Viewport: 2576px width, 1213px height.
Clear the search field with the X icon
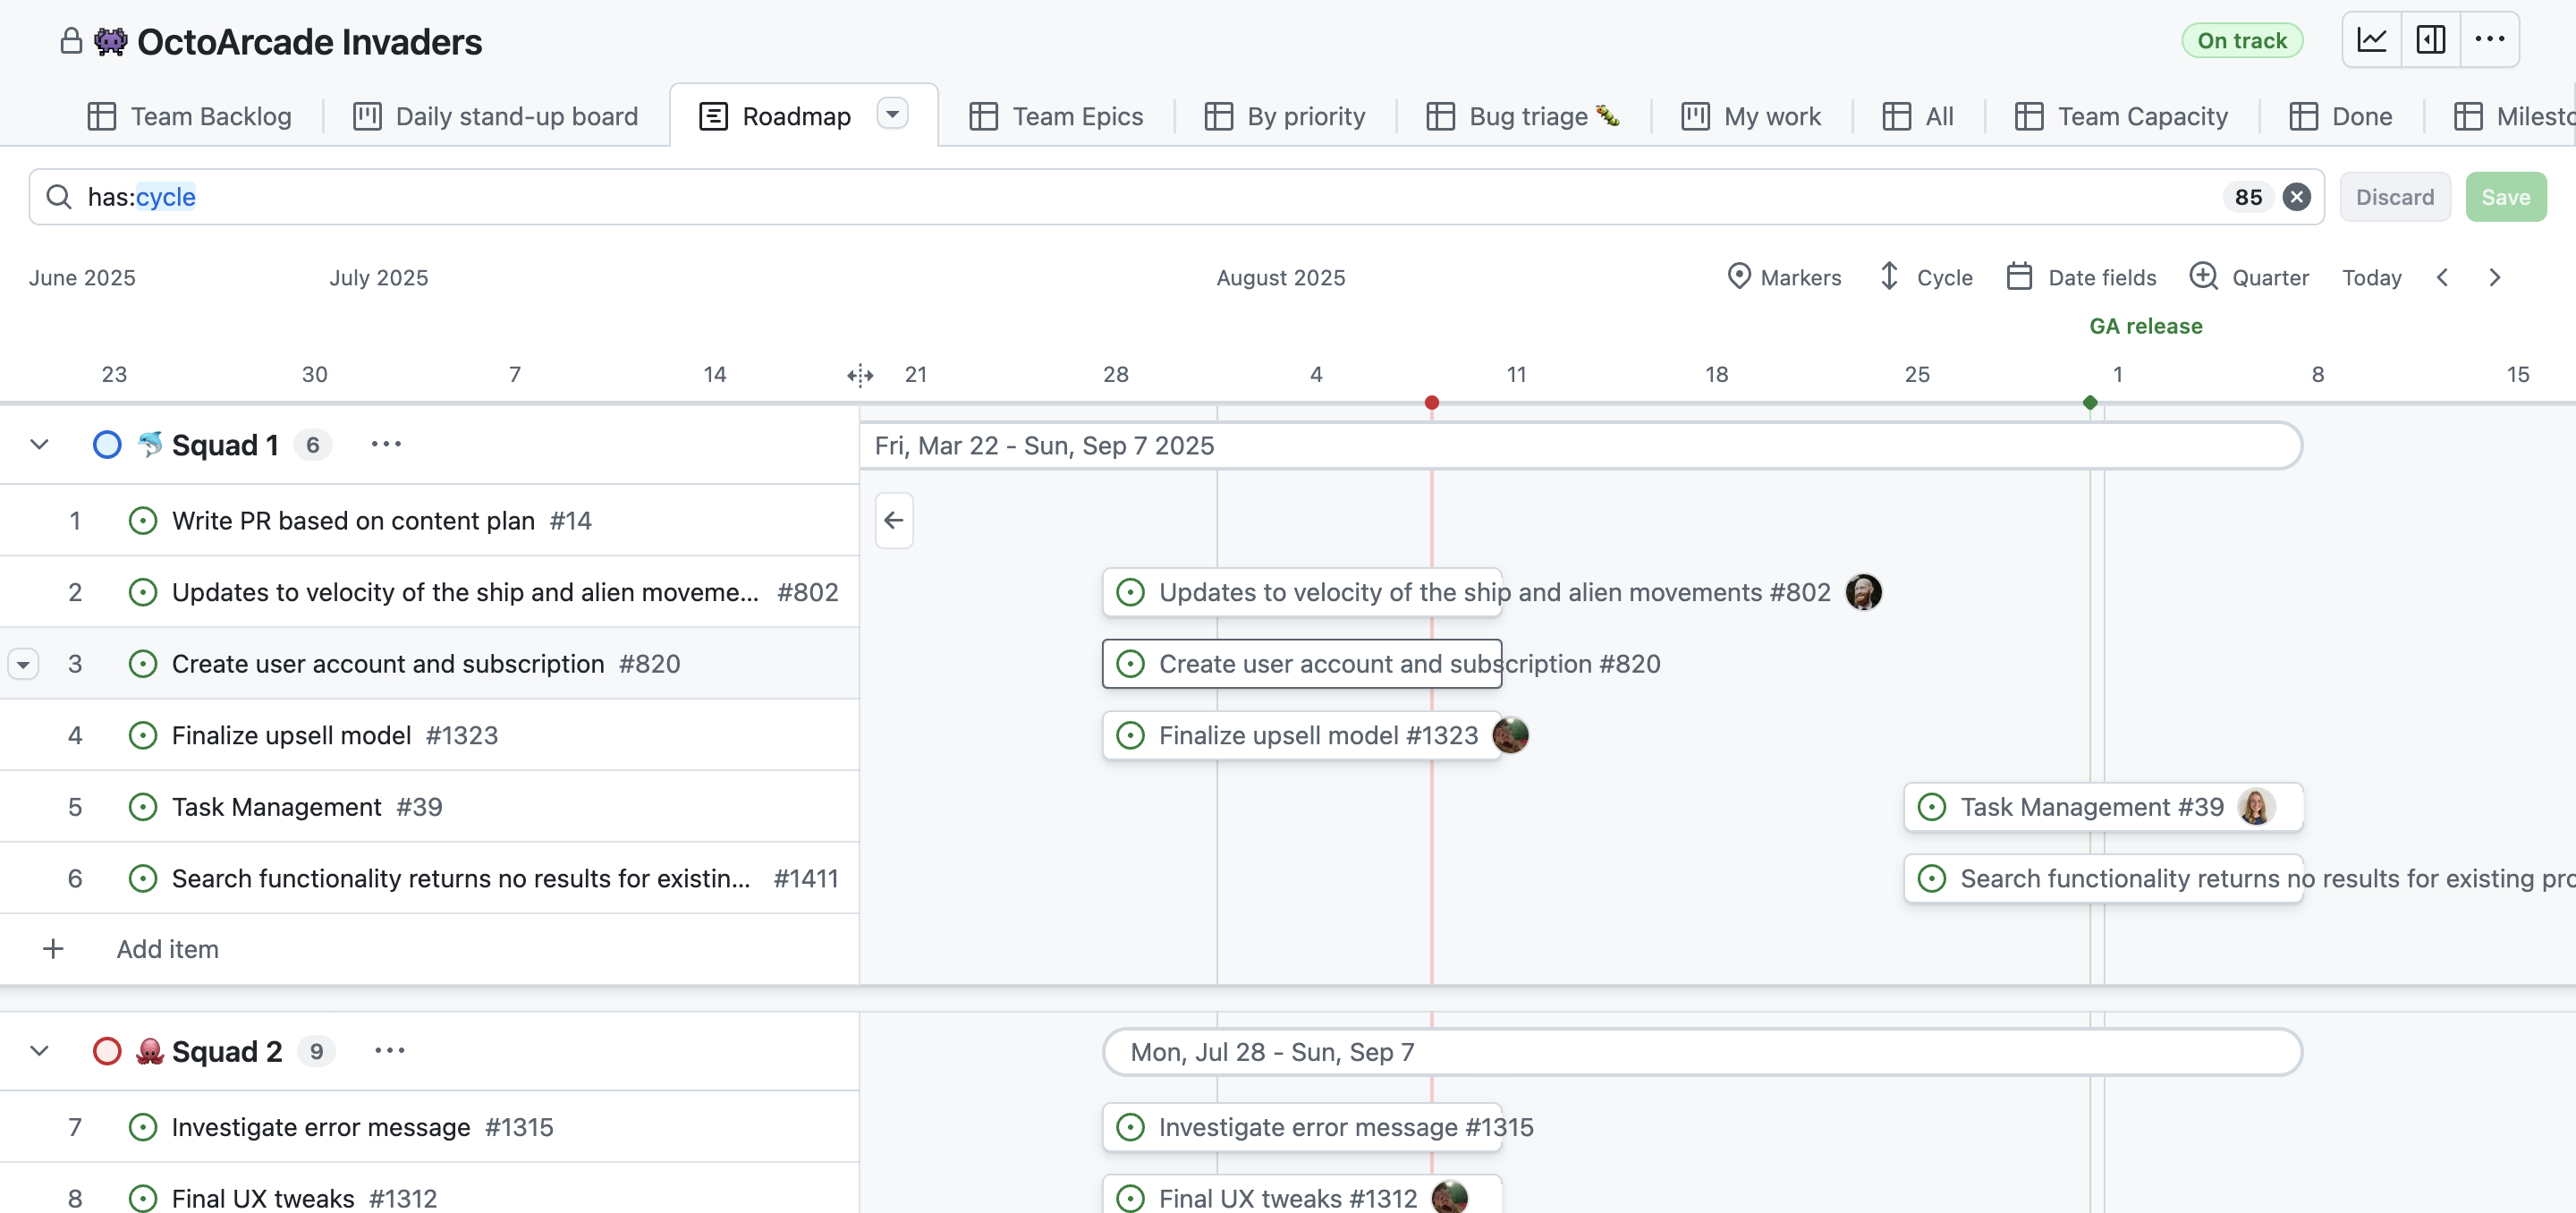pos(2297,197)
